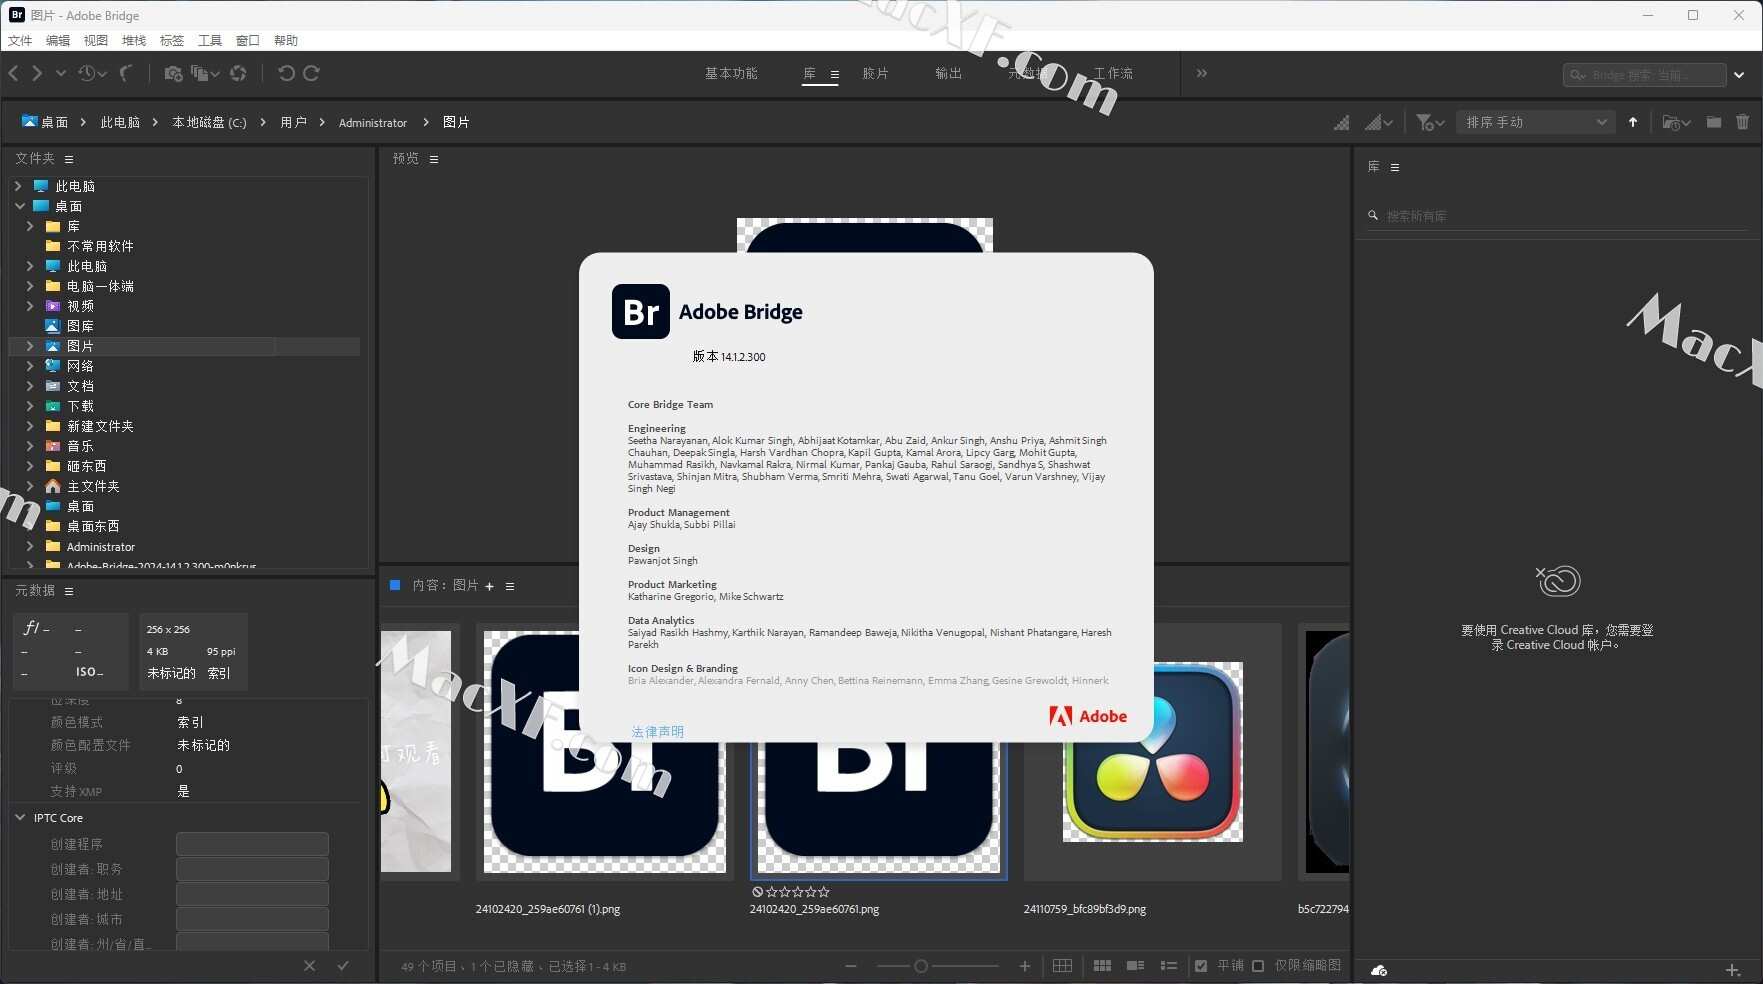The height and width of the screenshot is (984, 1763).
Task: Click the 创建程序 input field
Action: pyautogui.click(x=252, y=844)
